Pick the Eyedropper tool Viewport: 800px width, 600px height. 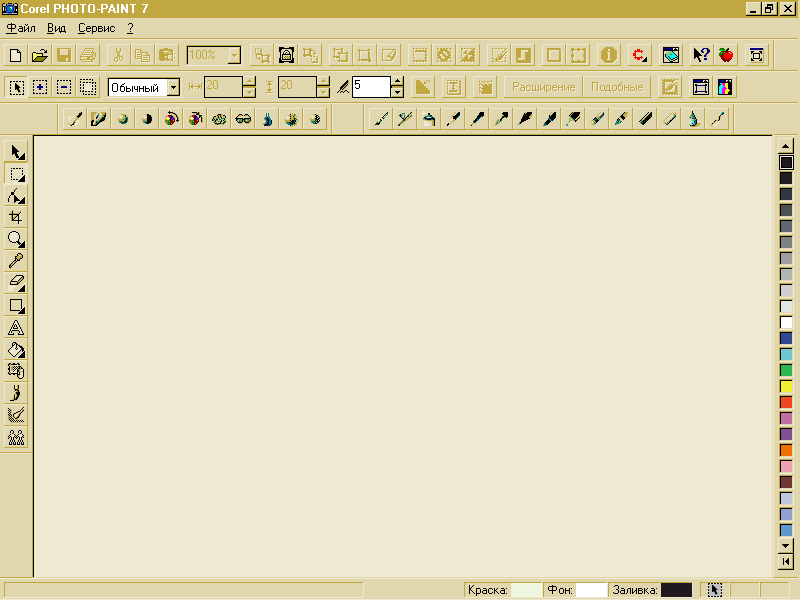coord(16,261)
